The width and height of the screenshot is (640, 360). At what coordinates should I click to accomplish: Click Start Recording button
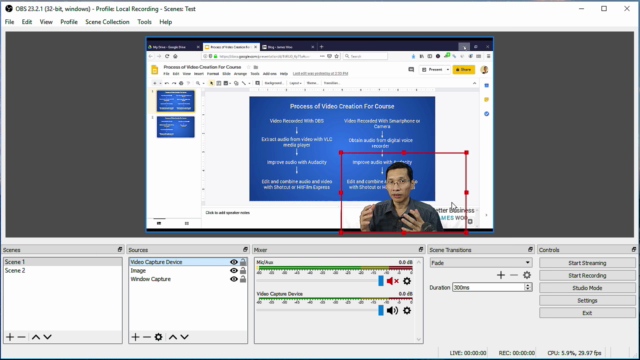pos(587,276)
